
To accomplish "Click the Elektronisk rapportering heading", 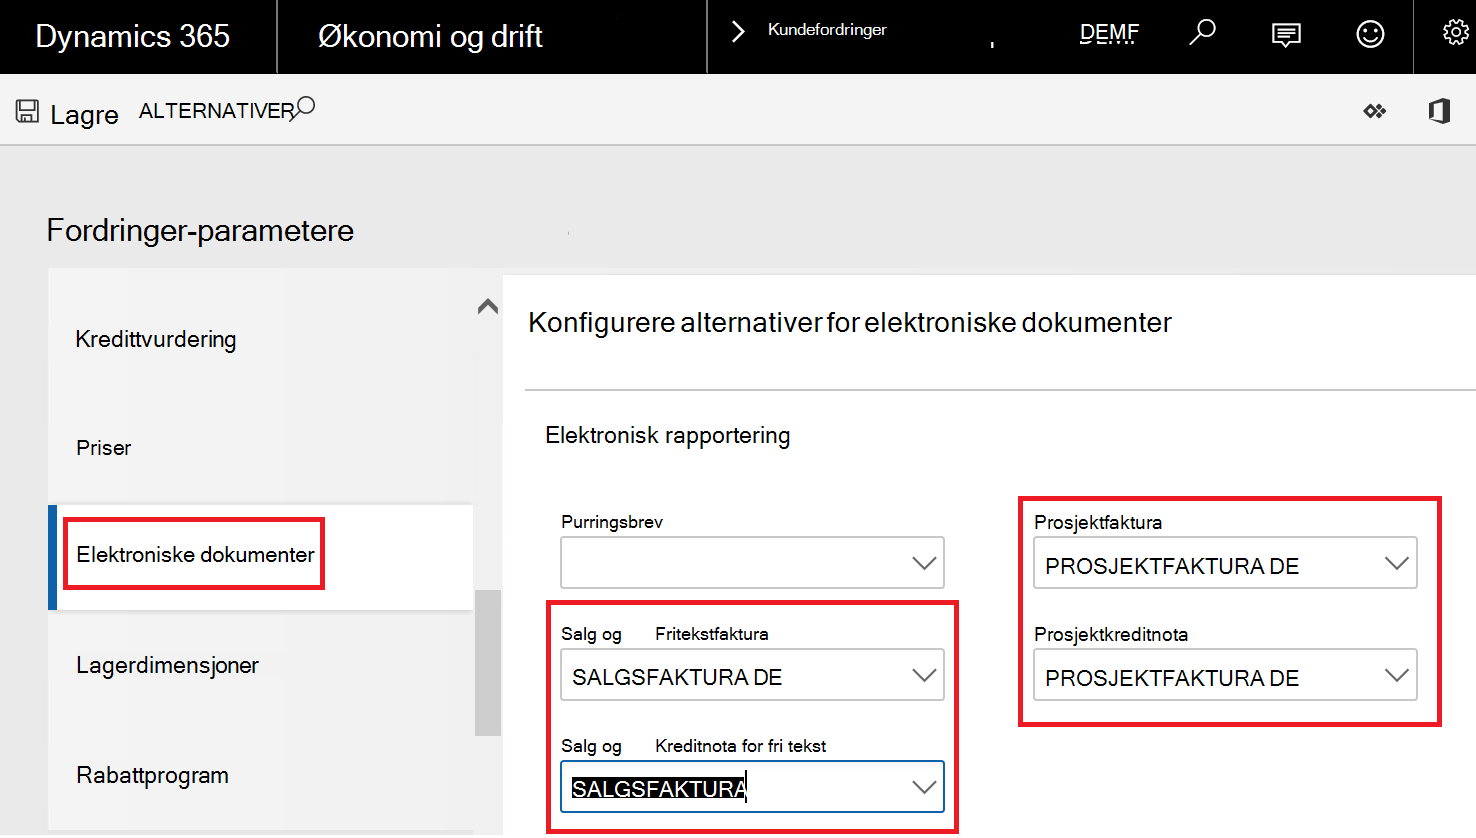I will tap(668, 436).
